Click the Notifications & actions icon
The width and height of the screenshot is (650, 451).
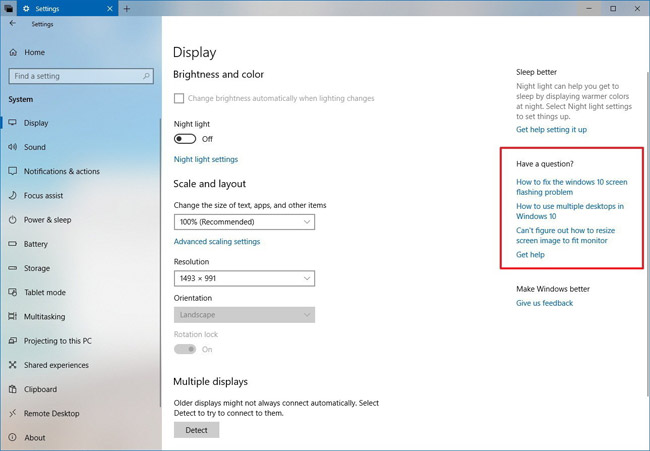(x=13, y=171)
